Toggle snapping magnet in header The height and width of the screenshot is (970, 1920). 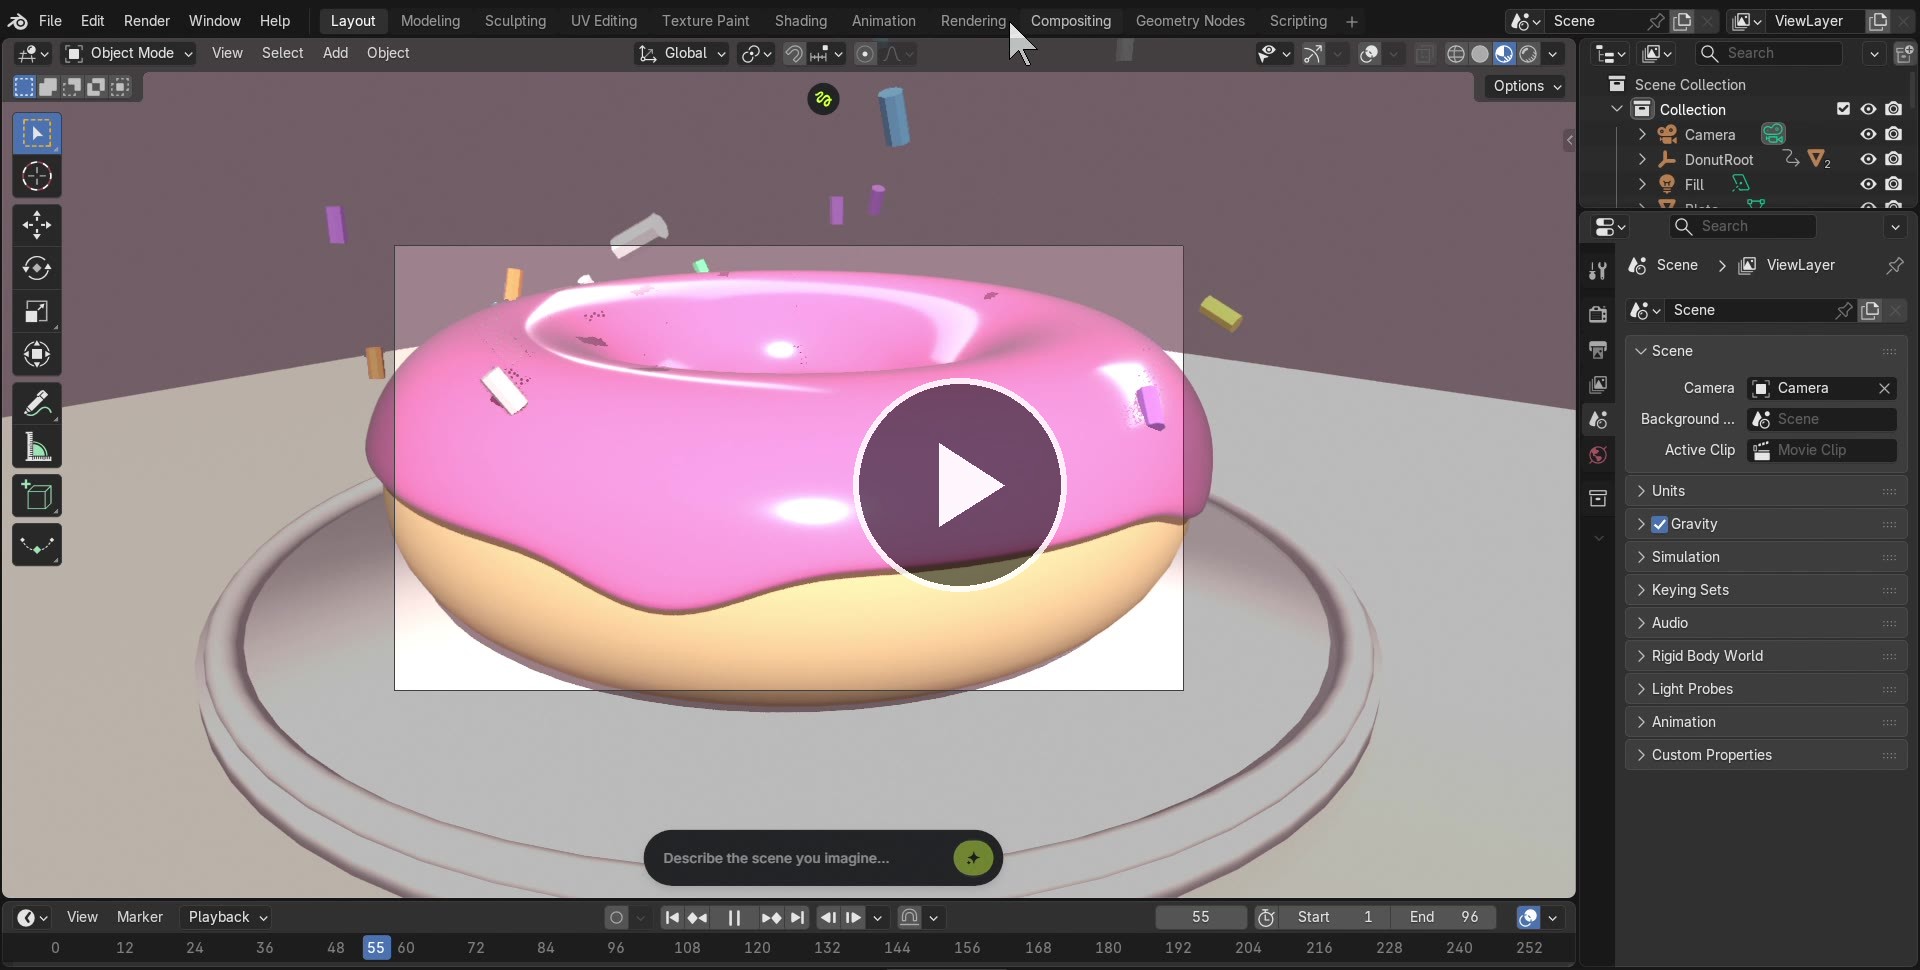(x=794, y=54)
